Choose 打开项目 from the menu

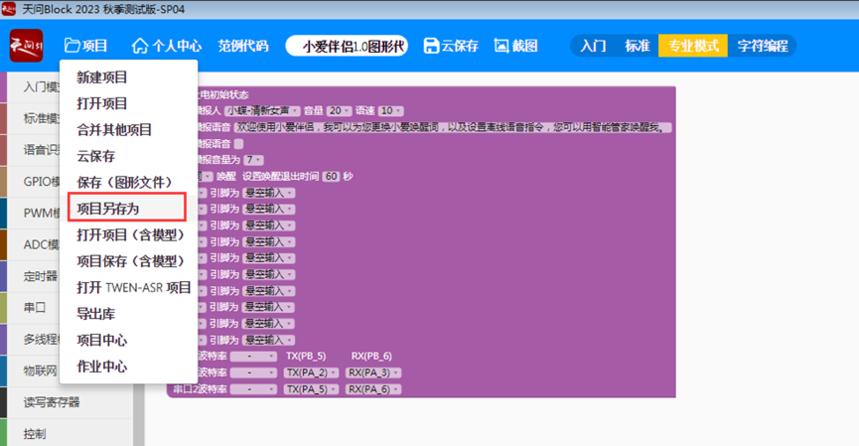(x=102, y=104)
